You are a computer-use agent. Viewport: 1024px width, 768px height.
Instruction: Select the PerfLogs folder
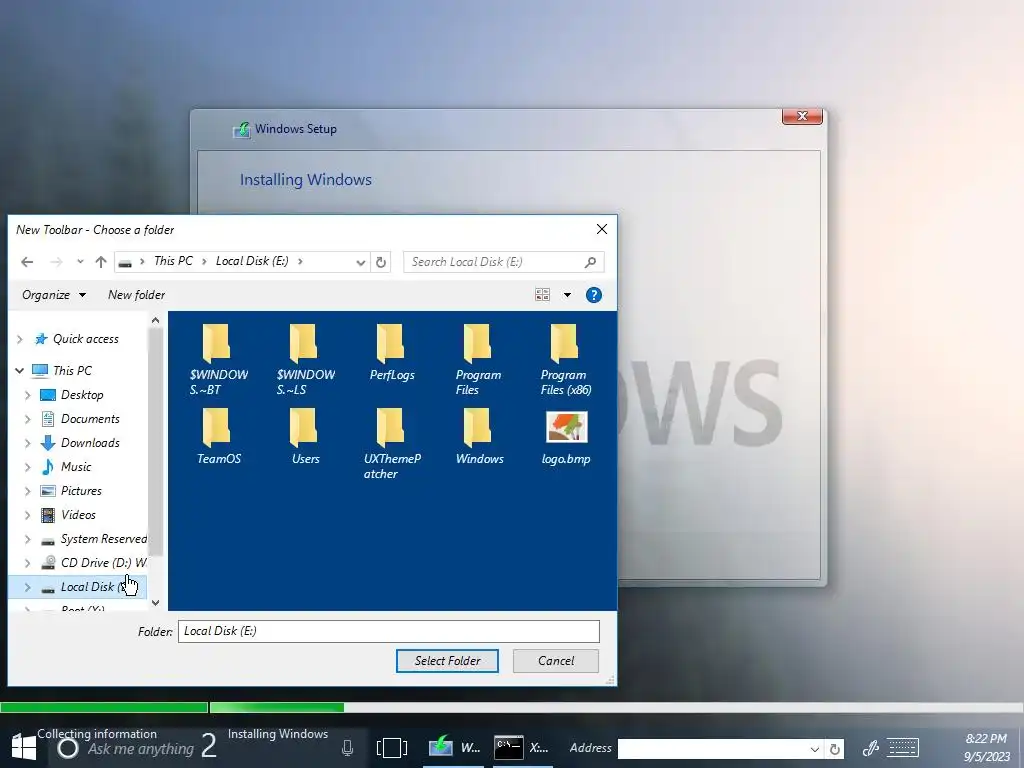click(392, 353)
